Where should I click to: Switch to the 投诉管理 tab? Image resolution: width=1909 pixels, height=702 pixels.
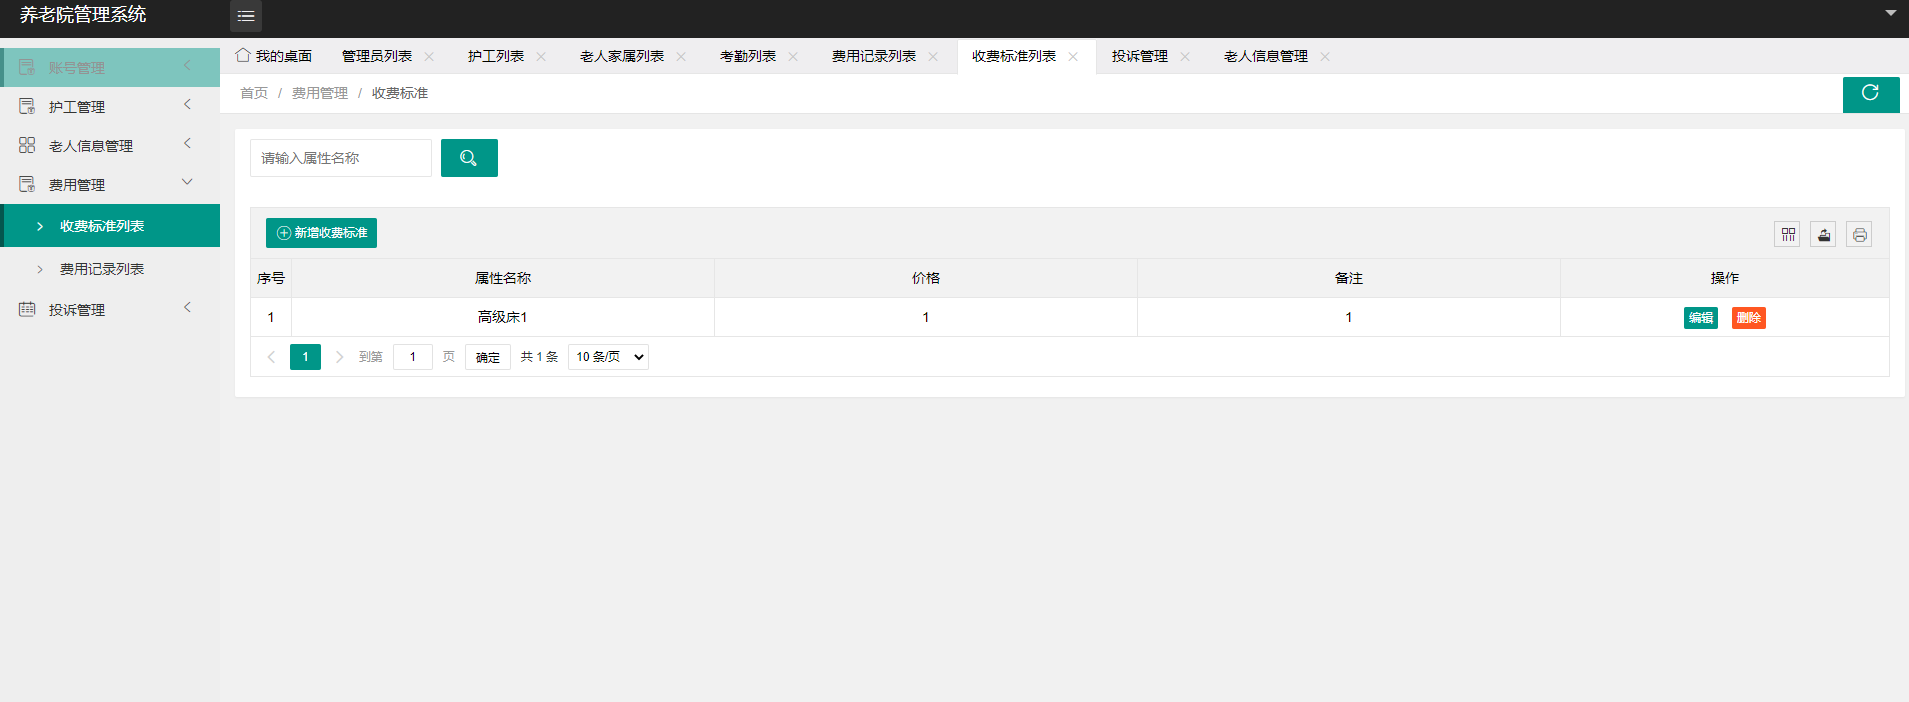[1140, 56]
